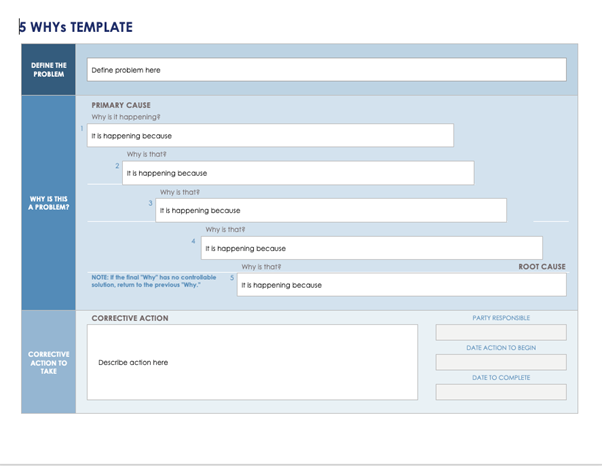Click the 'PRIMARY CAUSE' heading
The height and width of the screenshot is (466, 602).
tap(121, 105)
